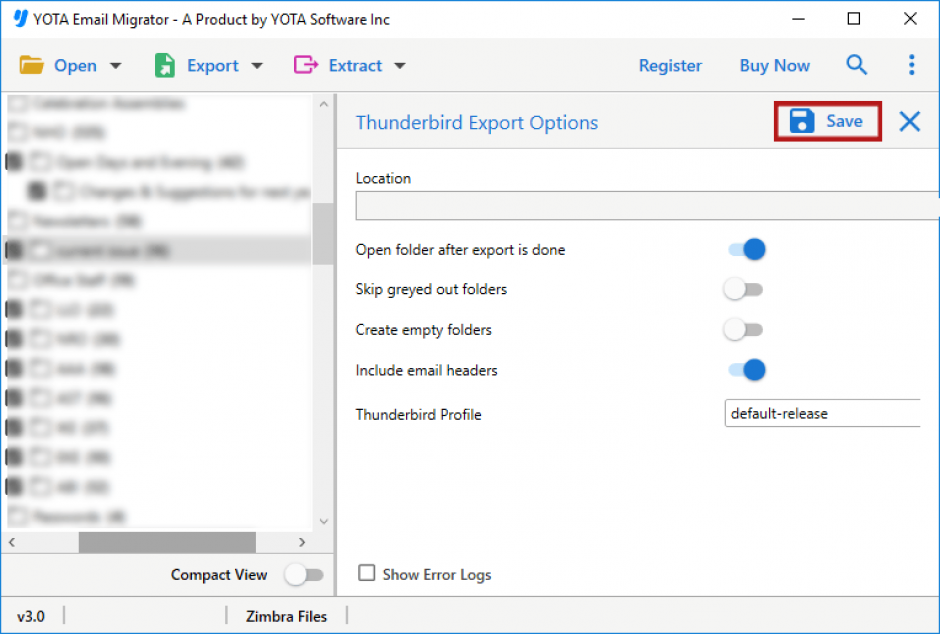Open the Thunderbird Profile combo box

click(822, 413)
